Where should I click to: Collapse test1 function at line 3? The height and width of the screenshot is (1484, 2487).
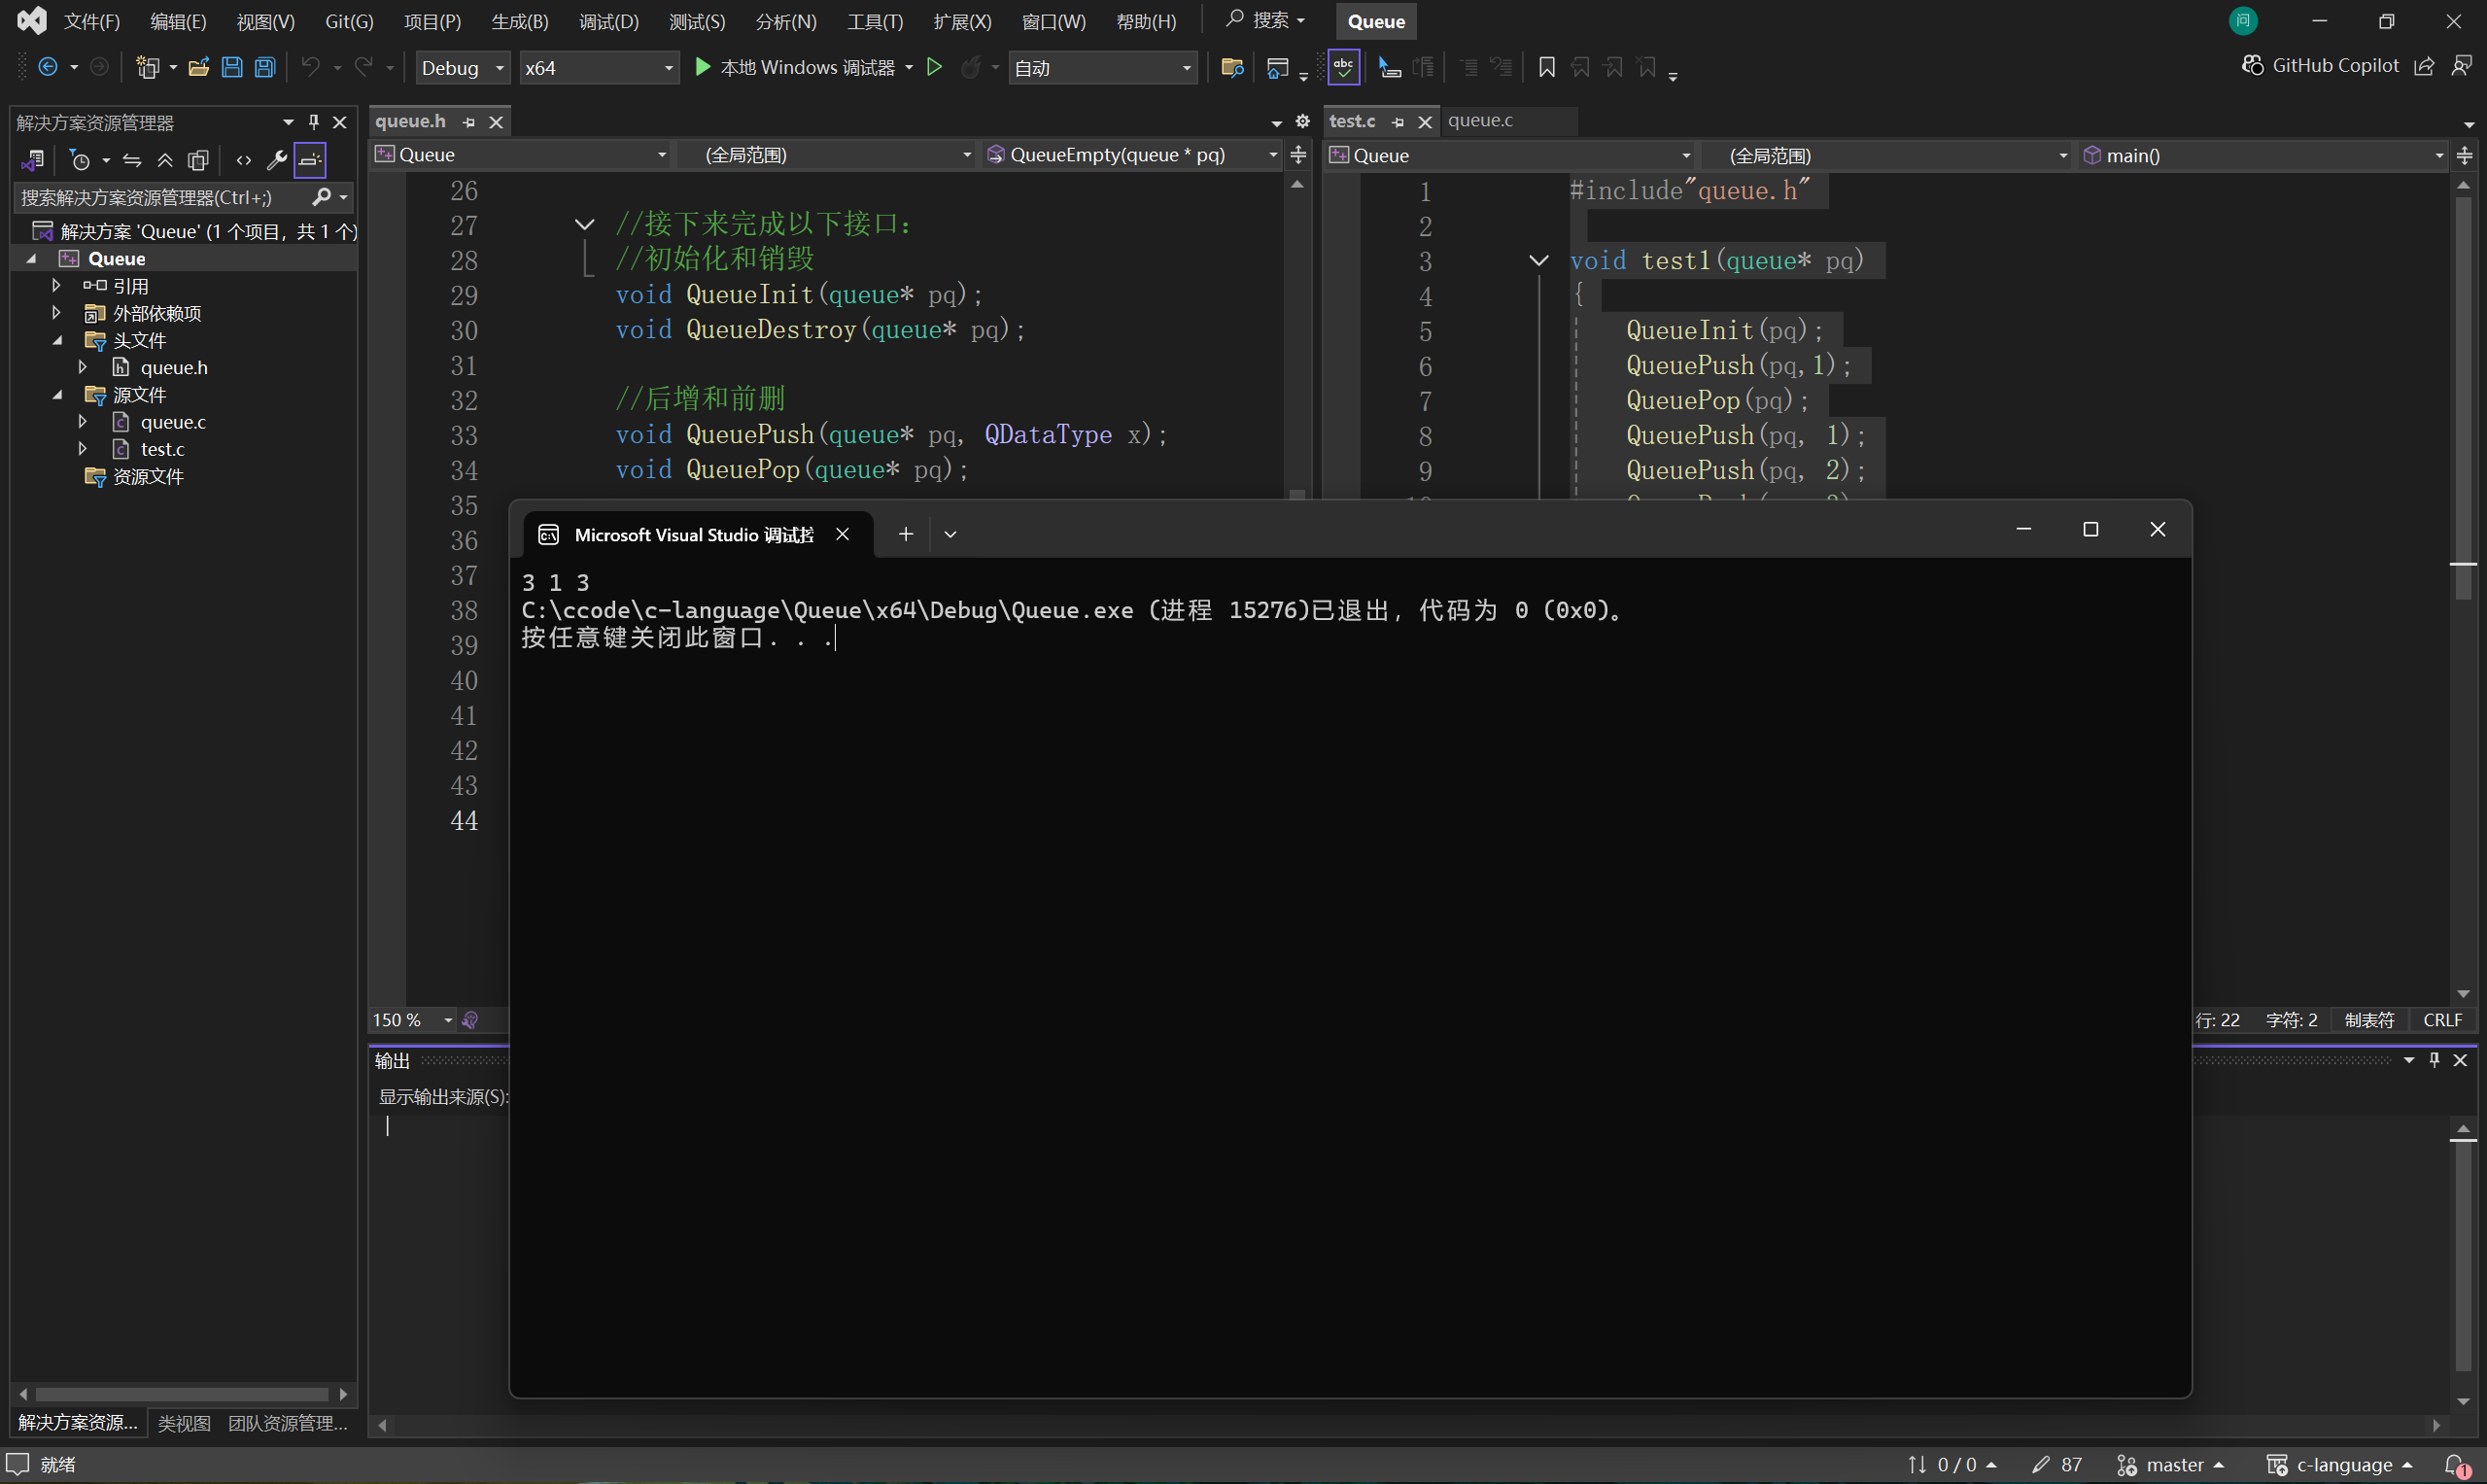pos(1539,261)
